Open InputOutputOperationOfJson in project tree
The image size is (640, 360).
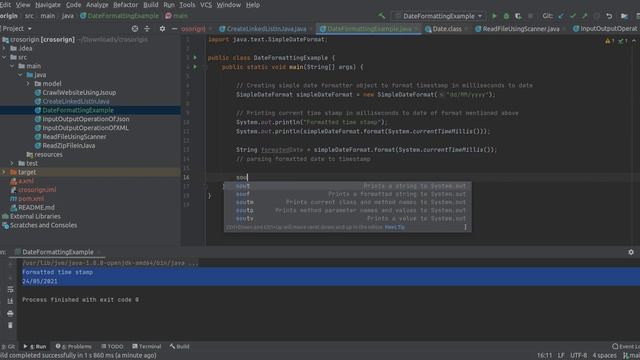click(x=86, y=119)
